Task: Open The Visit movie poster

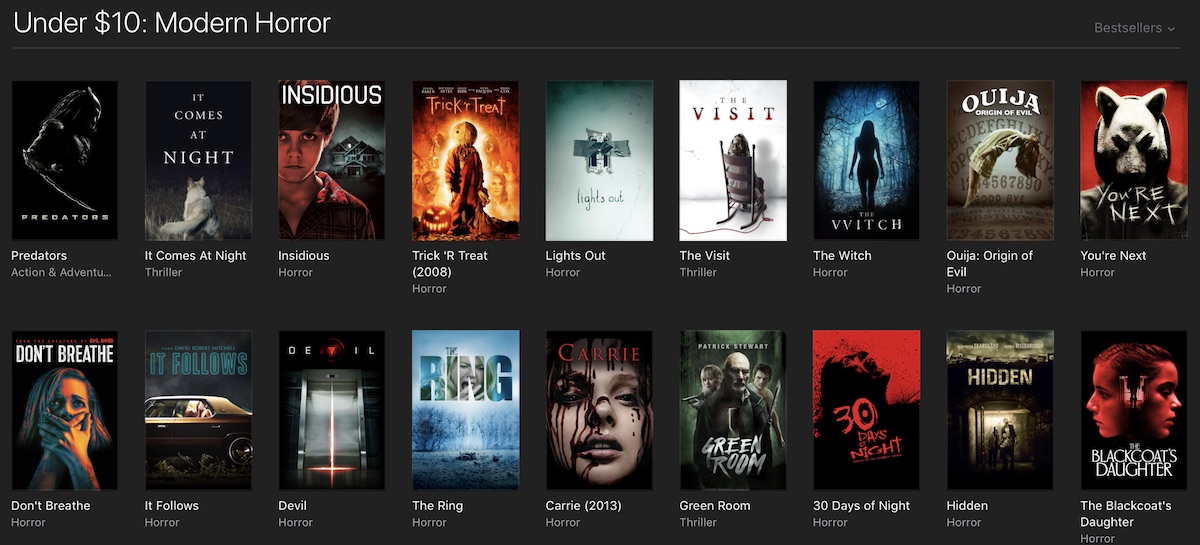Action: 733,161
